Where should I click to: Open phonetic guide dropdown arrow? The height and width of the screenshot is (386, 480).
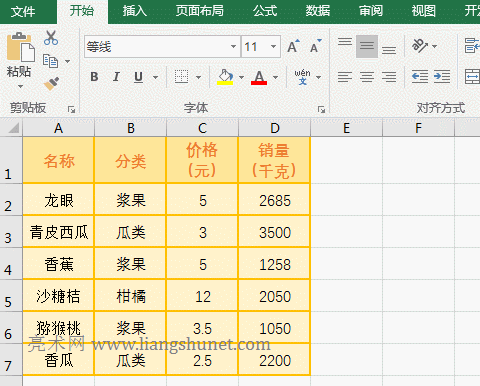pyautogui.click(x=319, y=78)
